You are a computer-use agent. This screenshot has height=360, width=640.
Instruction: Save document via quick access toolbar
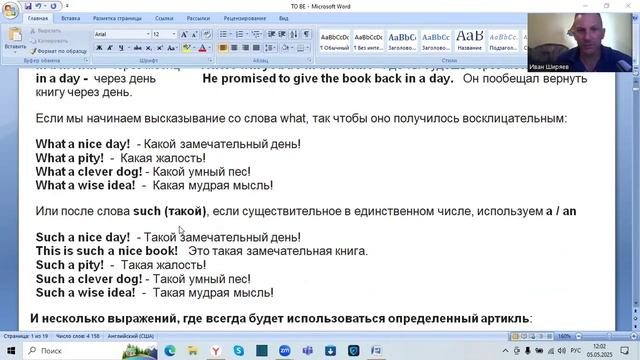pyautogui.click(x=28, y=6)
